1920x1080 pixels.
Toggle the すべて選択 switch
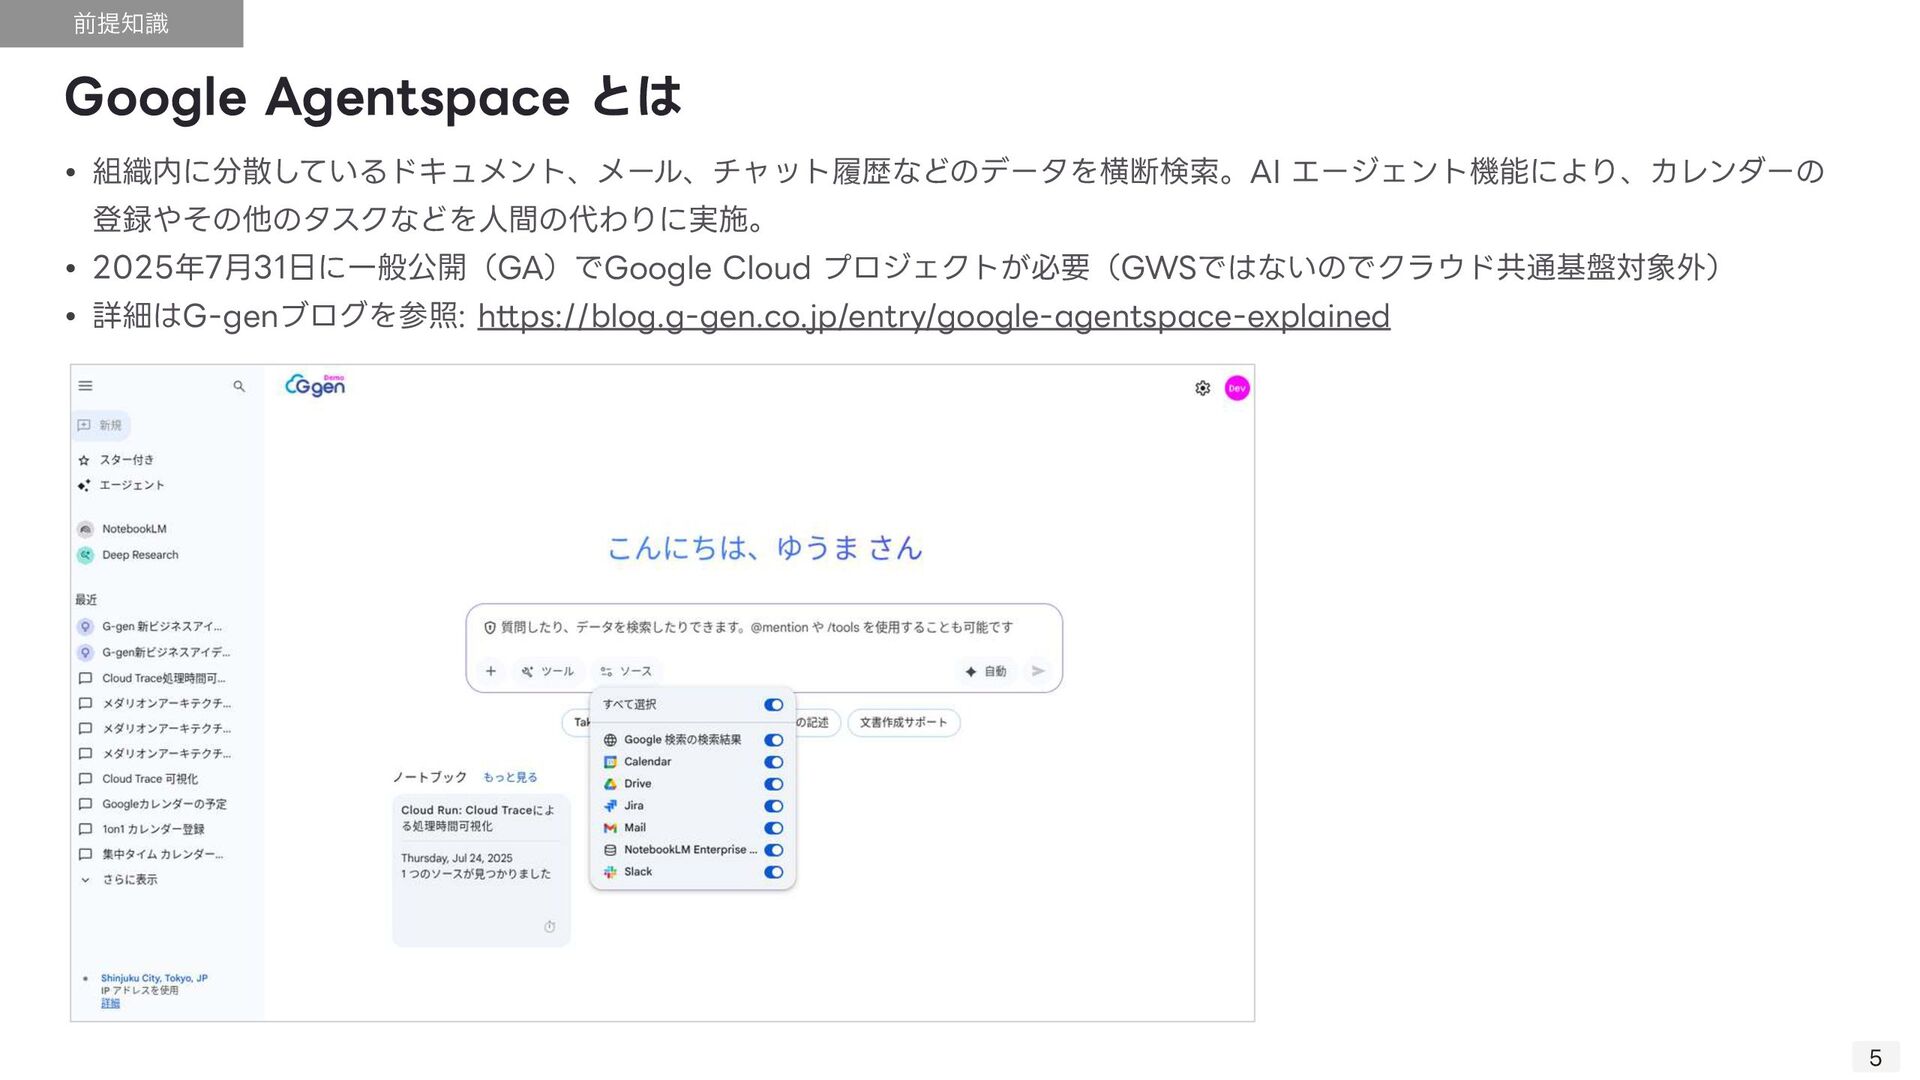[x=774, y=705]
